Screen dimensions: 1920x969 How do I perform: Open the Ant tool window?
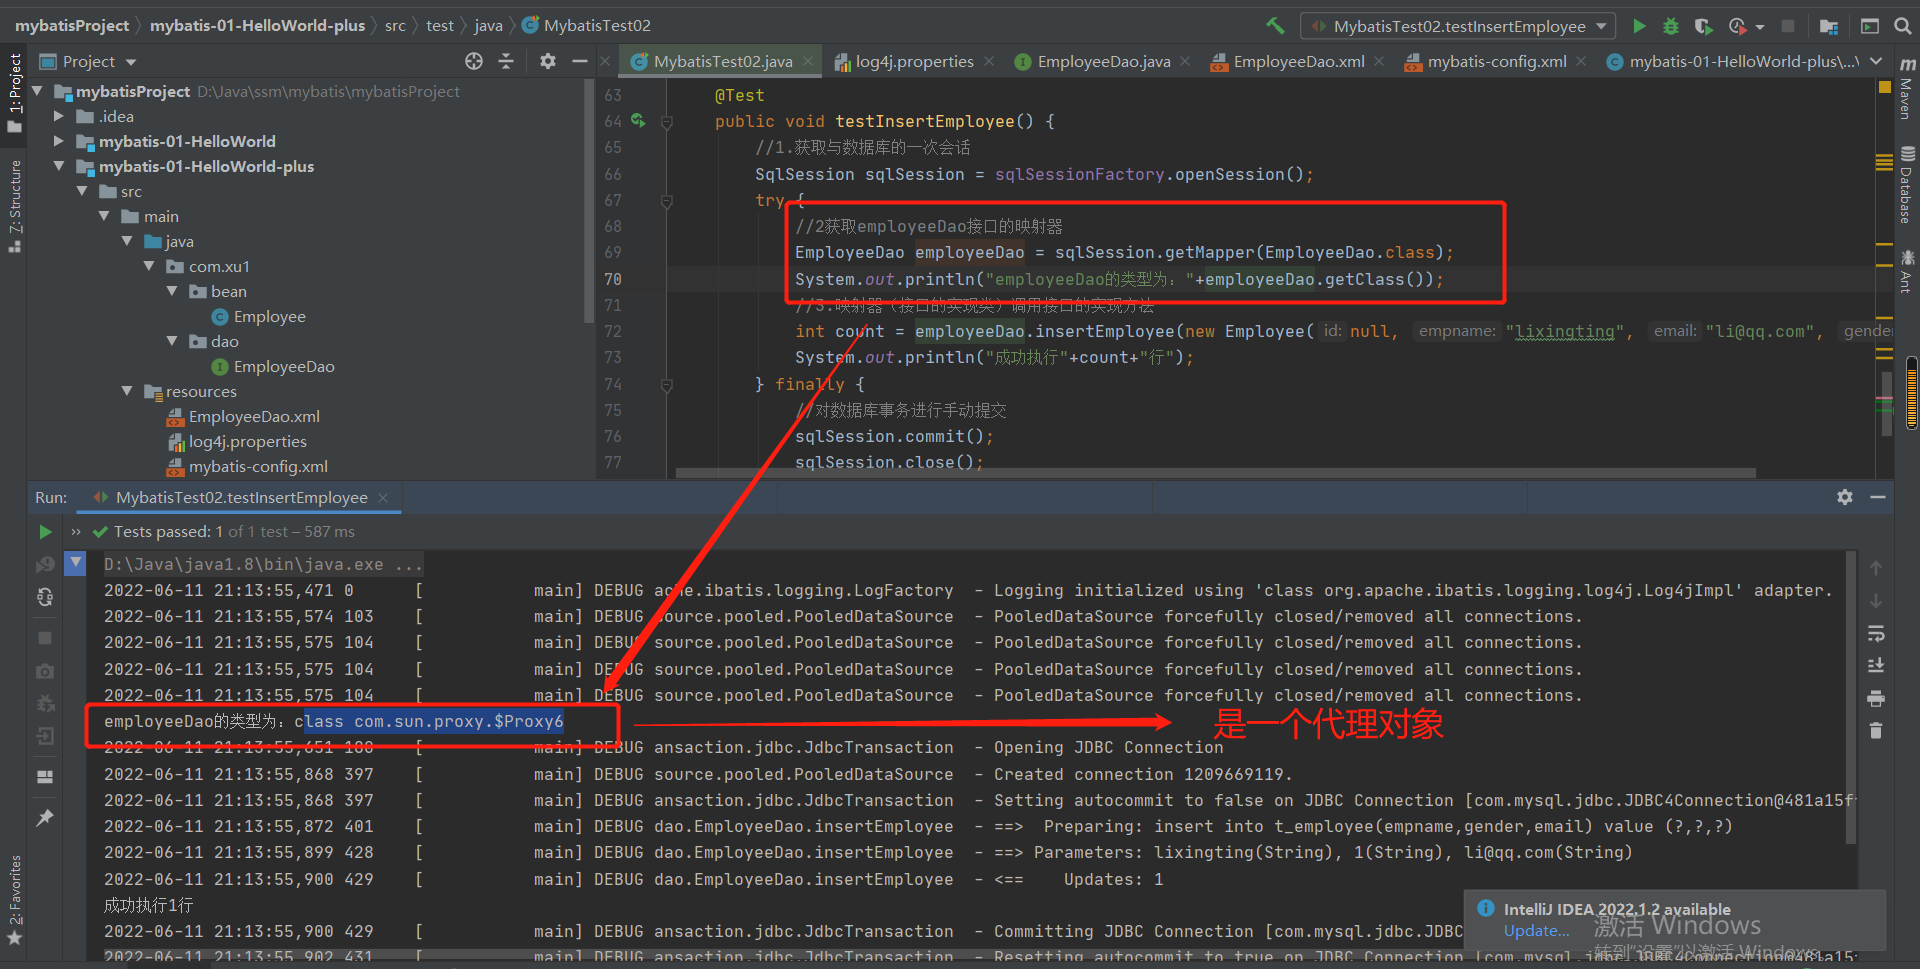tap(1906, 271)
